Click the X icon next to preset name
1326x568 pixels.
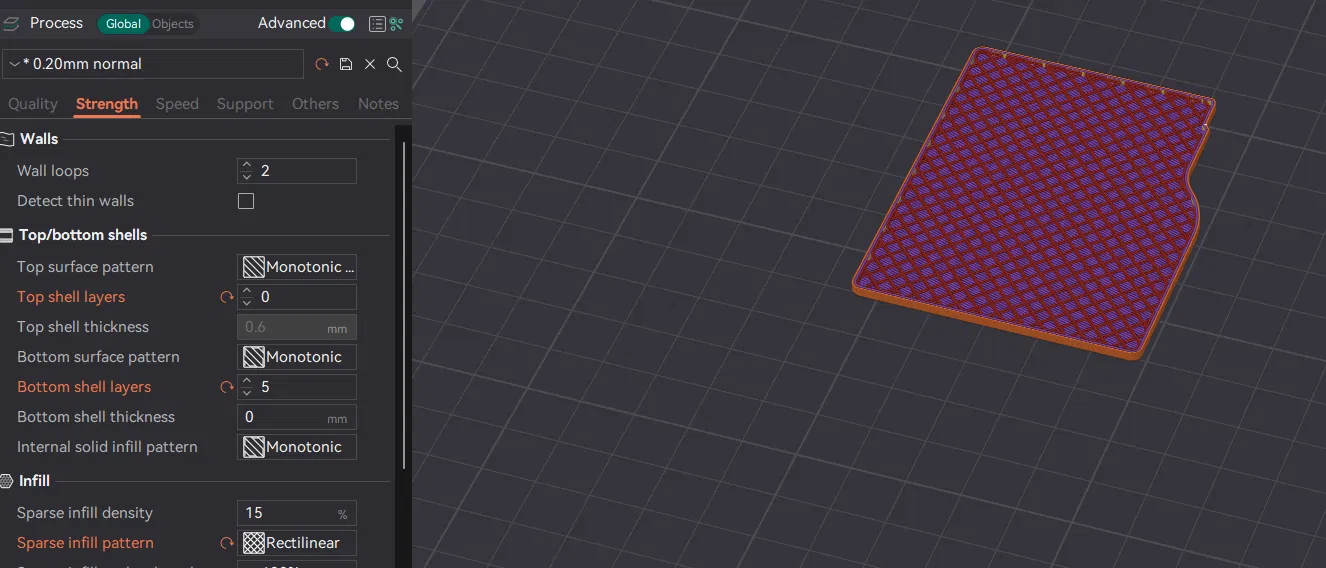pyautogui.click(x=370, y=64)
